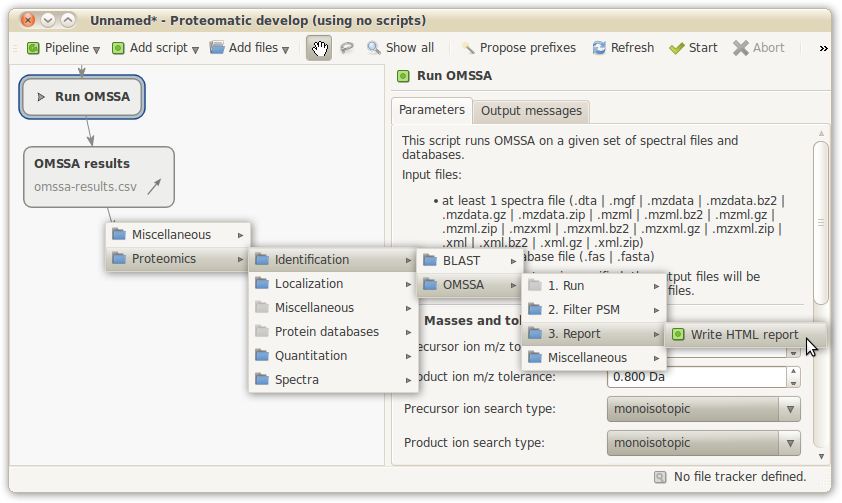842x503 pixels.
Task: Select the hand pan tool
Action: pyautogui.click(x=319, y=48)
